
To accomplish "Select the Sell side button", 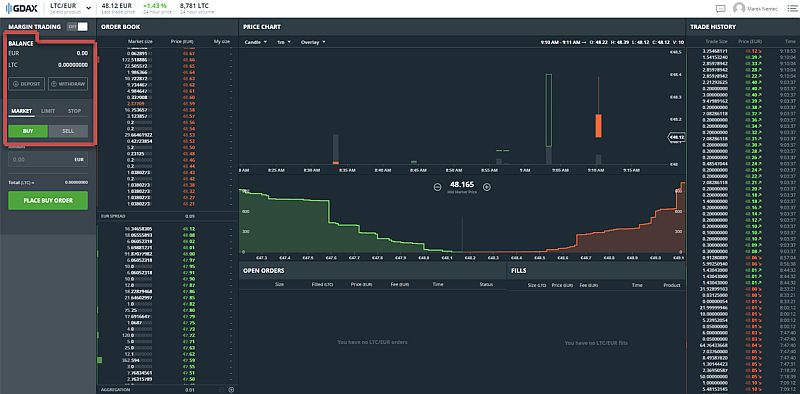I will tap(68, 131).
